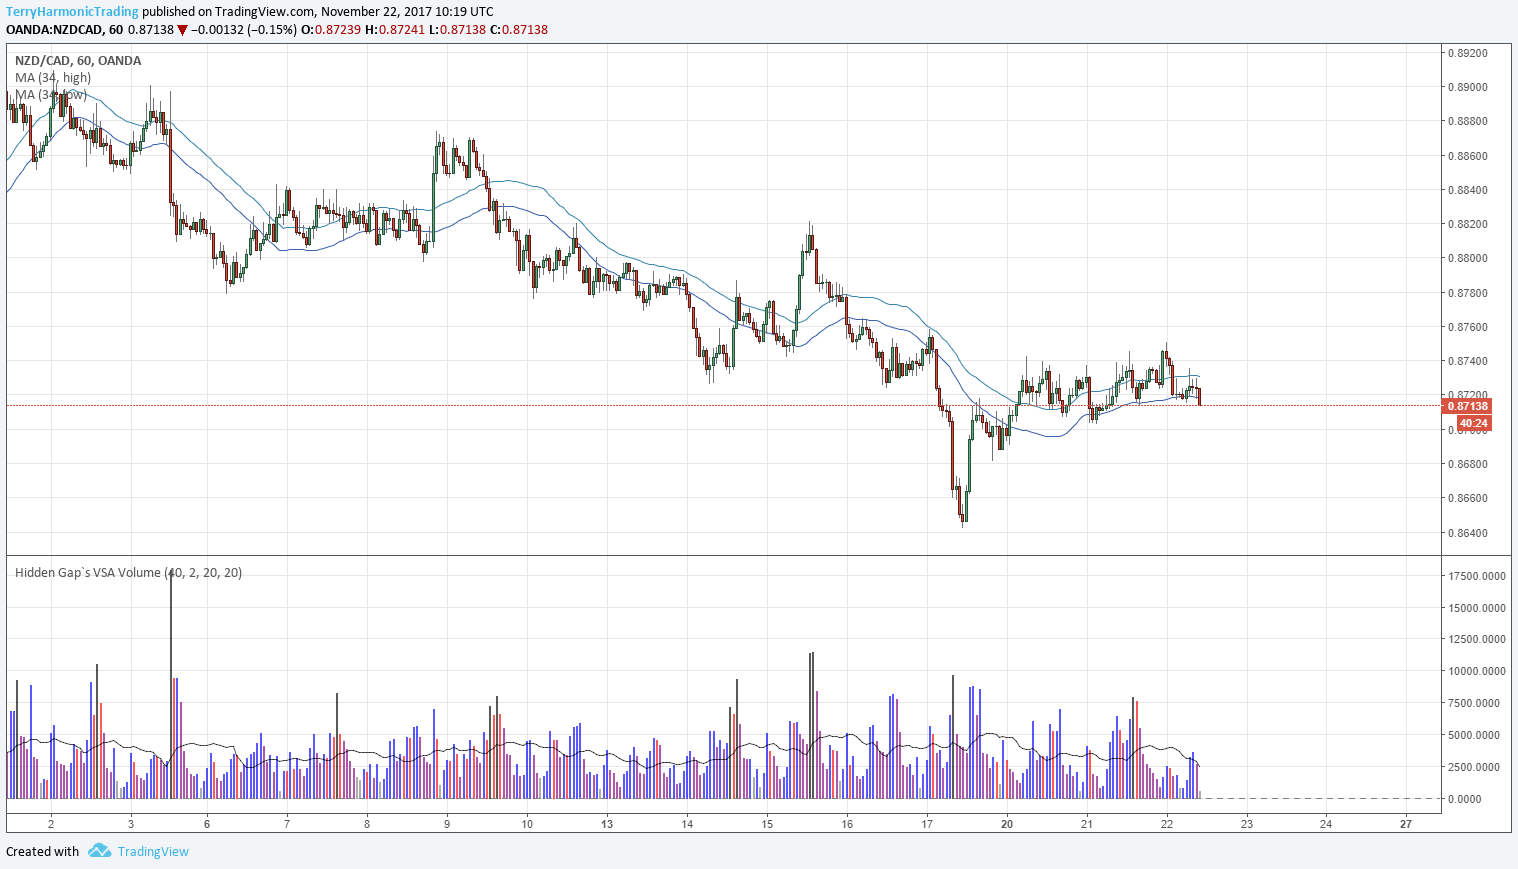This screenshot has width=1518, height=869.
Task: Click date label 6 on time axis
Action: (207, 824)
